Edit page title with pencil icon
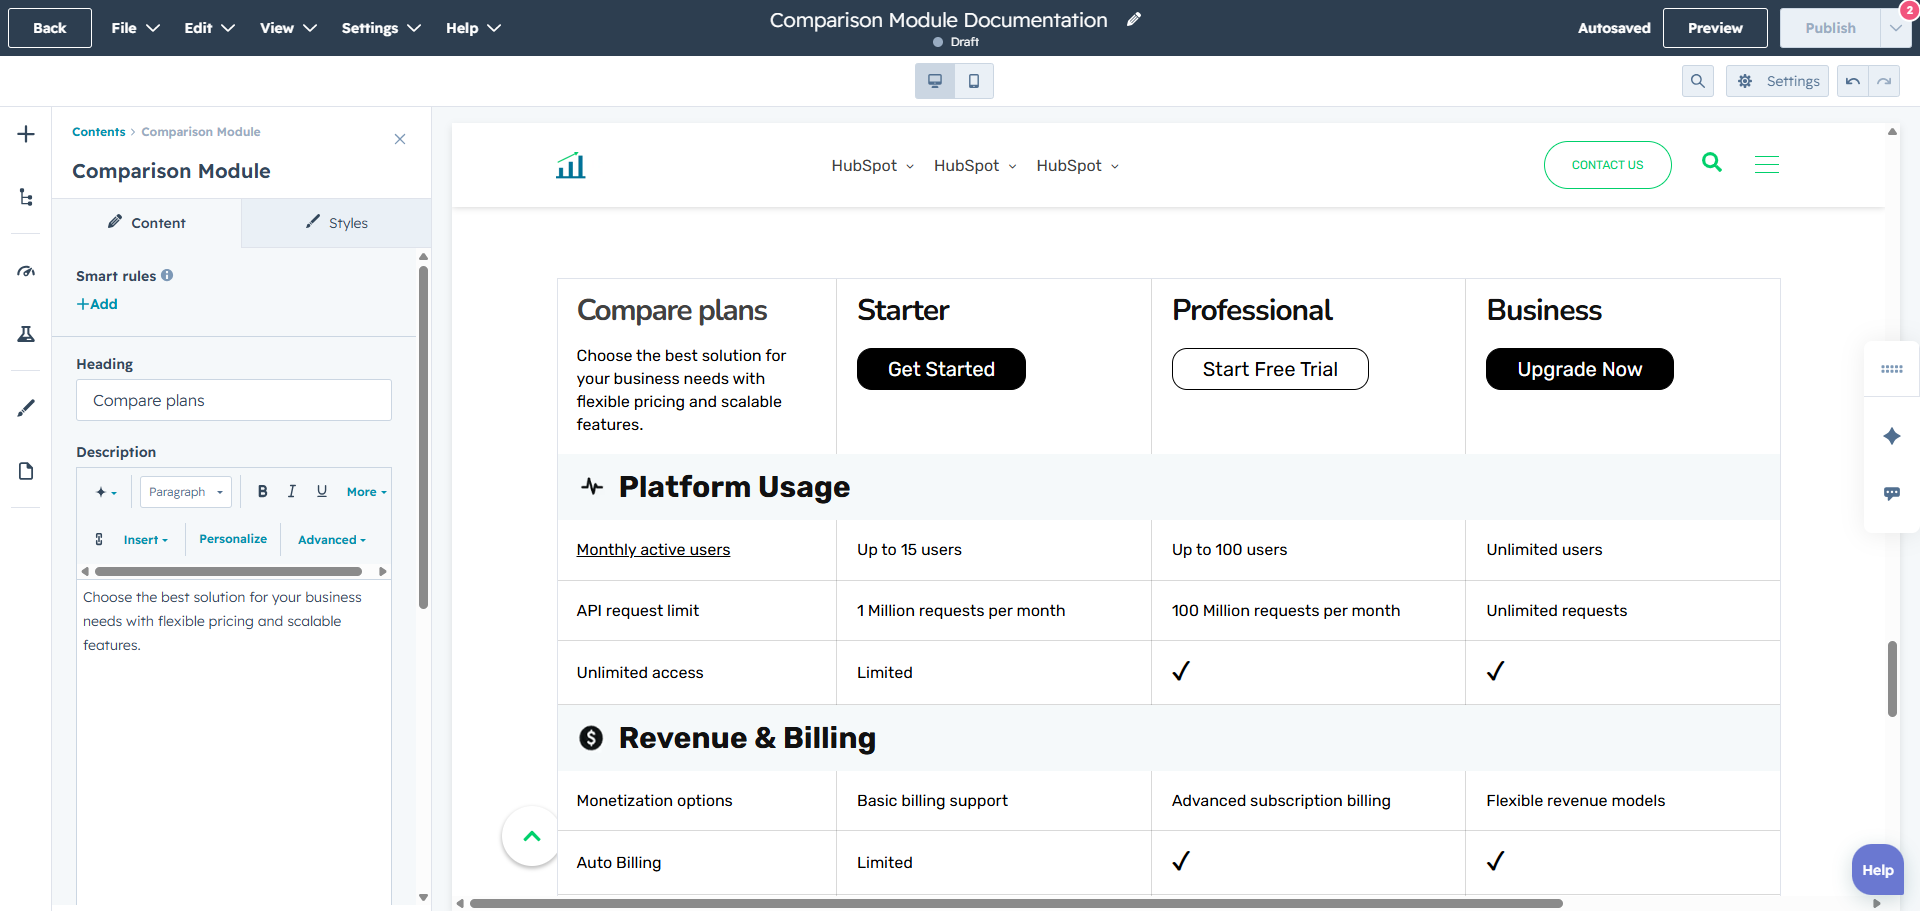Screen dimensions: 1920x911 (1134, 19)
